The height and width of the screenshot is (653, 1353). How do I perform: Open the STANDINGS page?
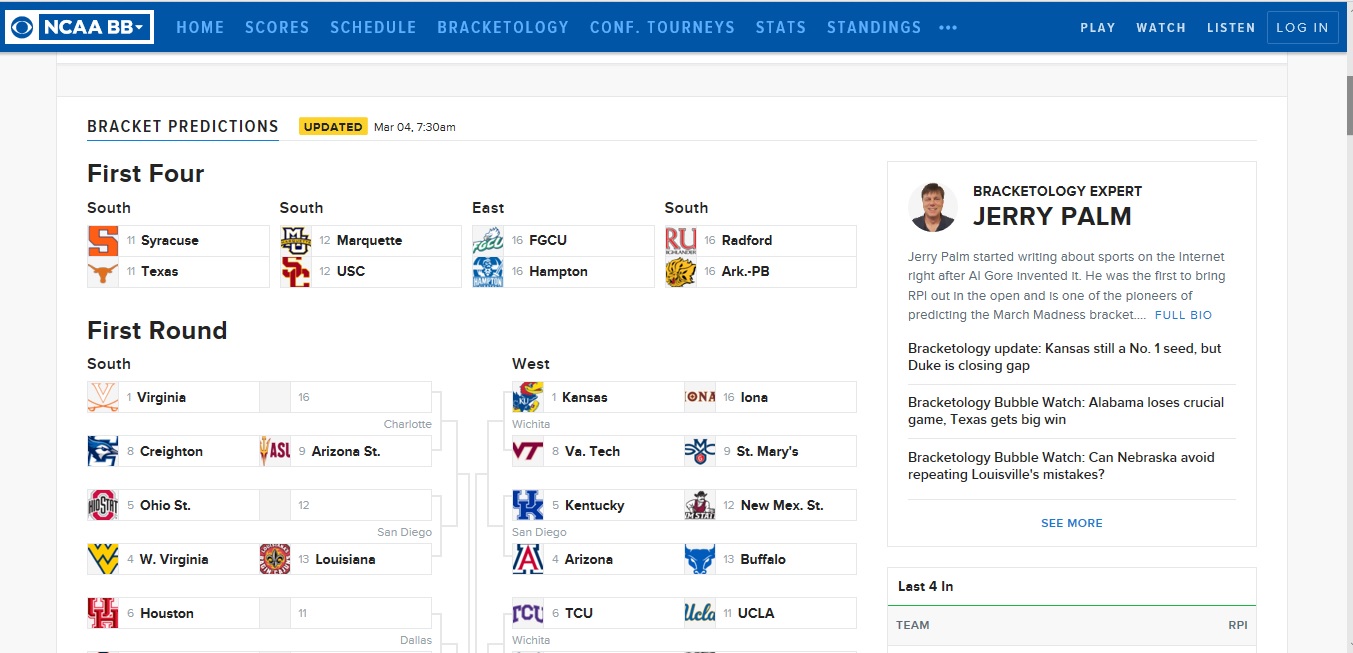coord(874,27)
